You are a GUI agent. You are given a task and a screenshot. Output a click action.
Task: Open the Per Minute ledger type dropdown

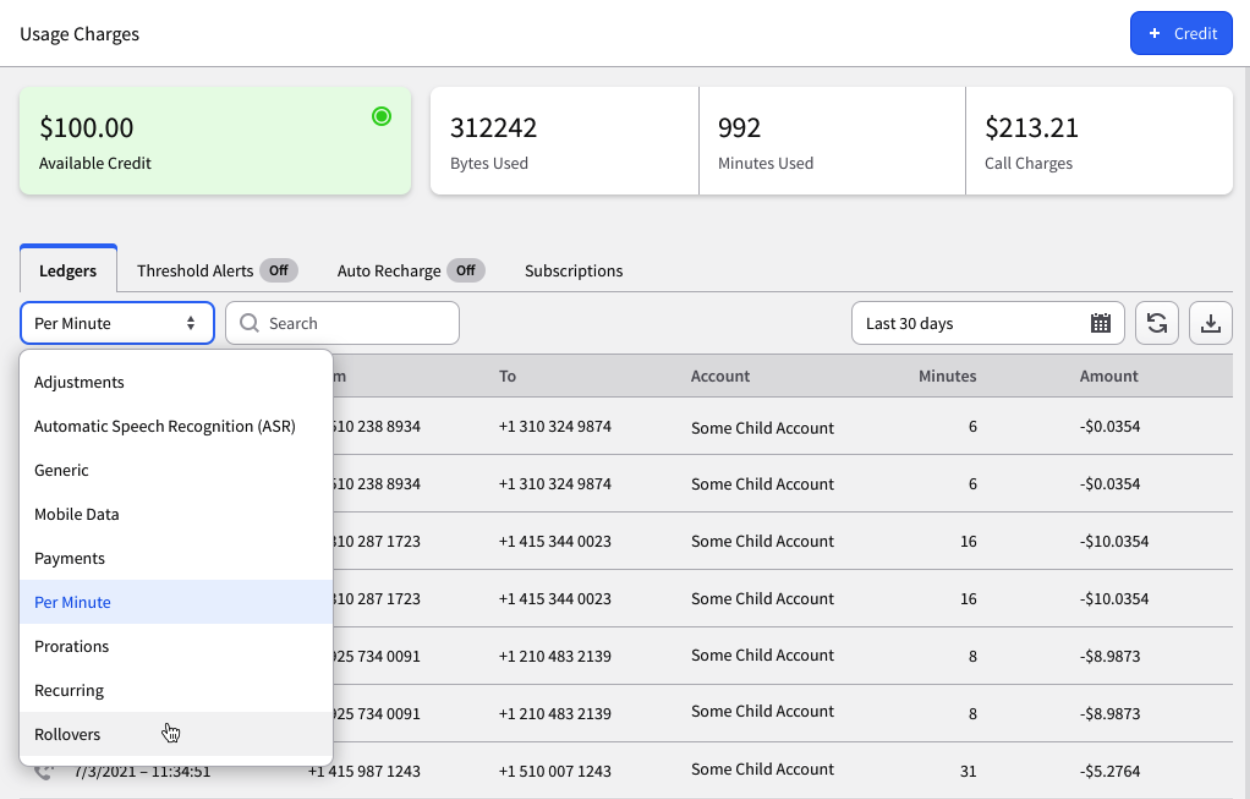click(x=117, y=323)
